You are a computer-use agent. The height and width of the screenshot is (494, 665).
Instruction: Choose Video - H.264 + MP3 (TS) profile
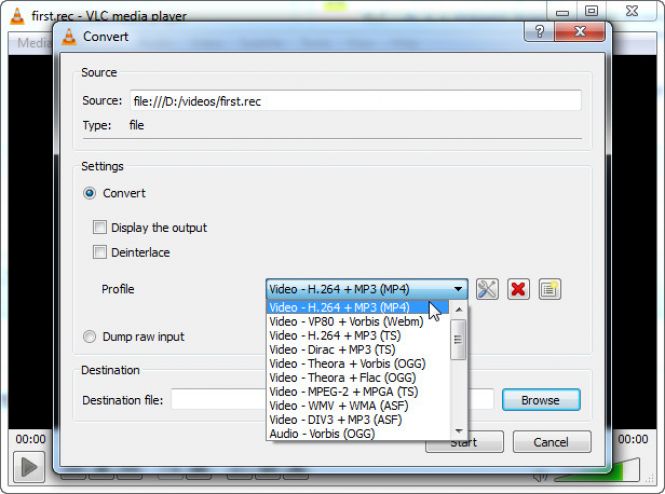point(358,335)
